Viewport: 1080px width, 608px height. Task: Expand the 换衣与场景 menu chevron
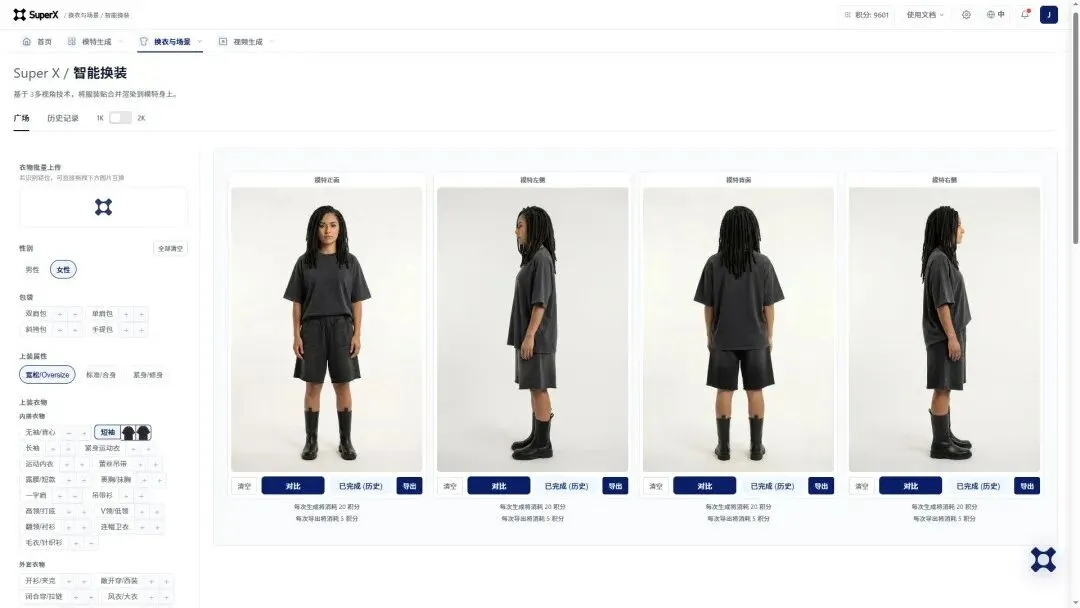pos(200,42)
